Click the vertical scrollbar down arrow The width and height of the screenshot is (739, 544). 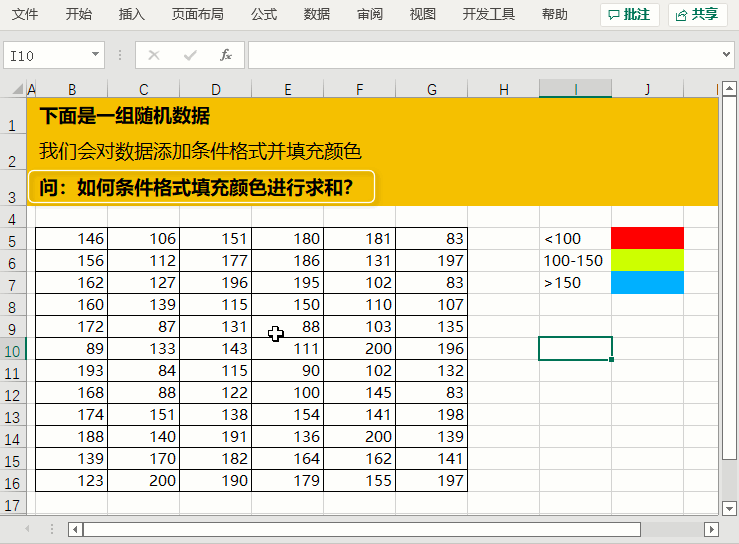(x=729, y=508)
